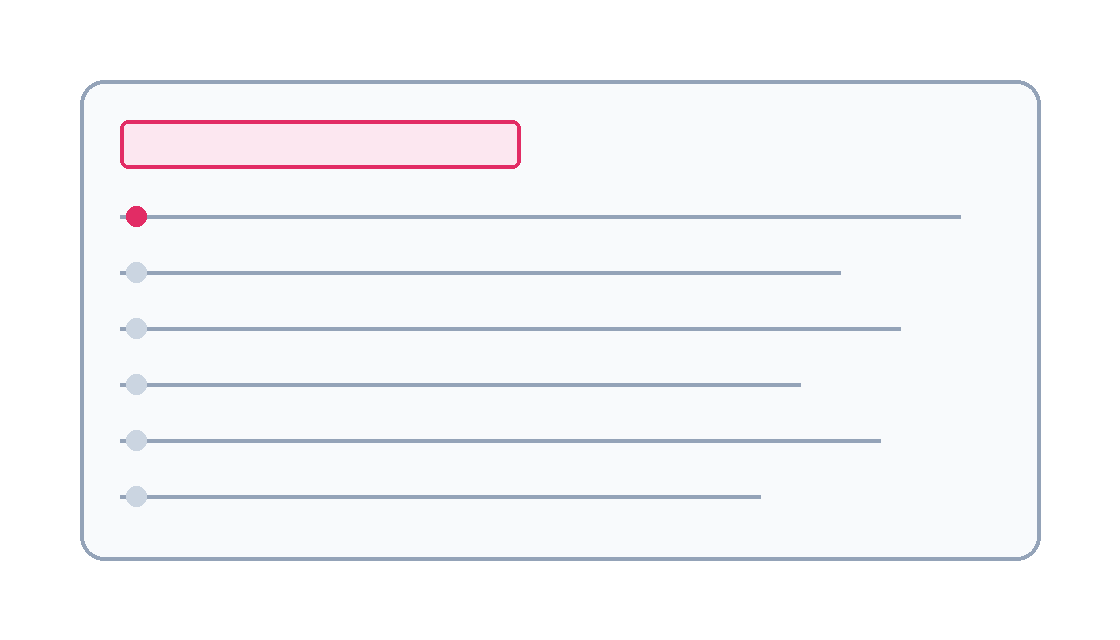
Task: Select the gray dot in the second row
Action: point(137,273)
